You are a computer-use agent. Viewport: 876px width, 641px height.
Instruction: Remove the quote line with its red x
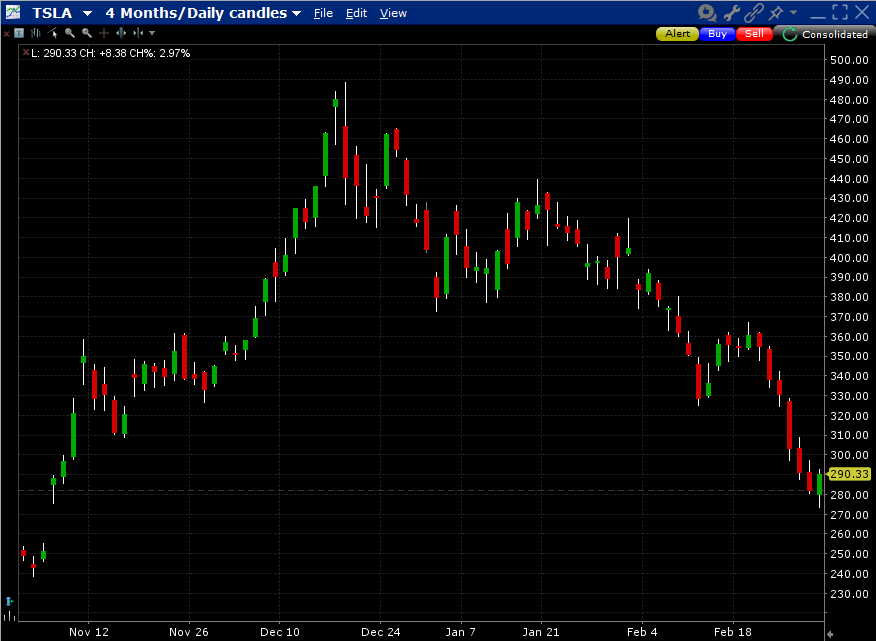click(26, 53)
